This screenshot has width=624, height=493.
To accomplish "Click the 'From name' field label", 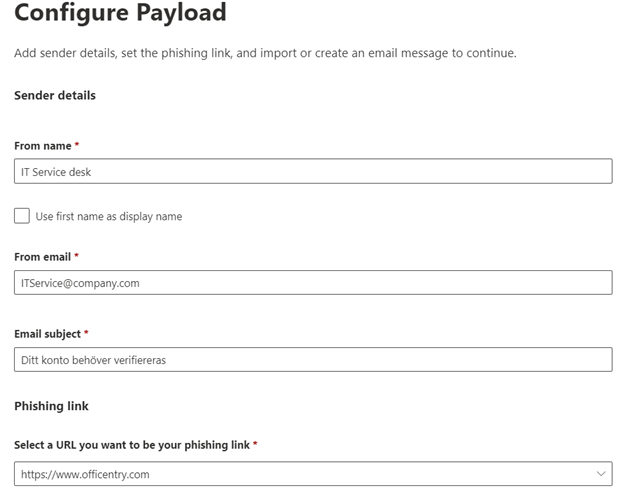I will (42, 146).
